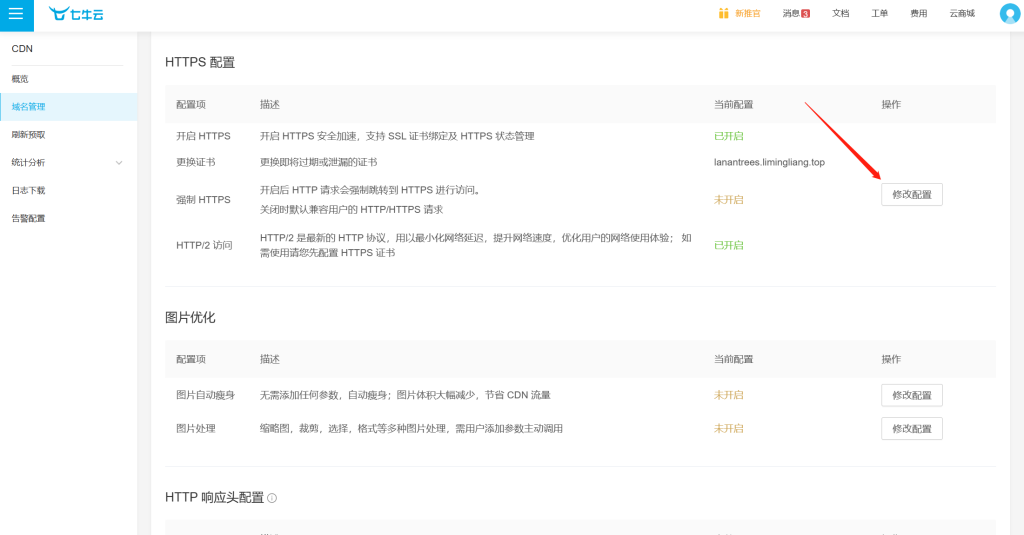The image size is (1024, 535).
Task: Open 文档 link in top bar
Action: tap(840, 13)
